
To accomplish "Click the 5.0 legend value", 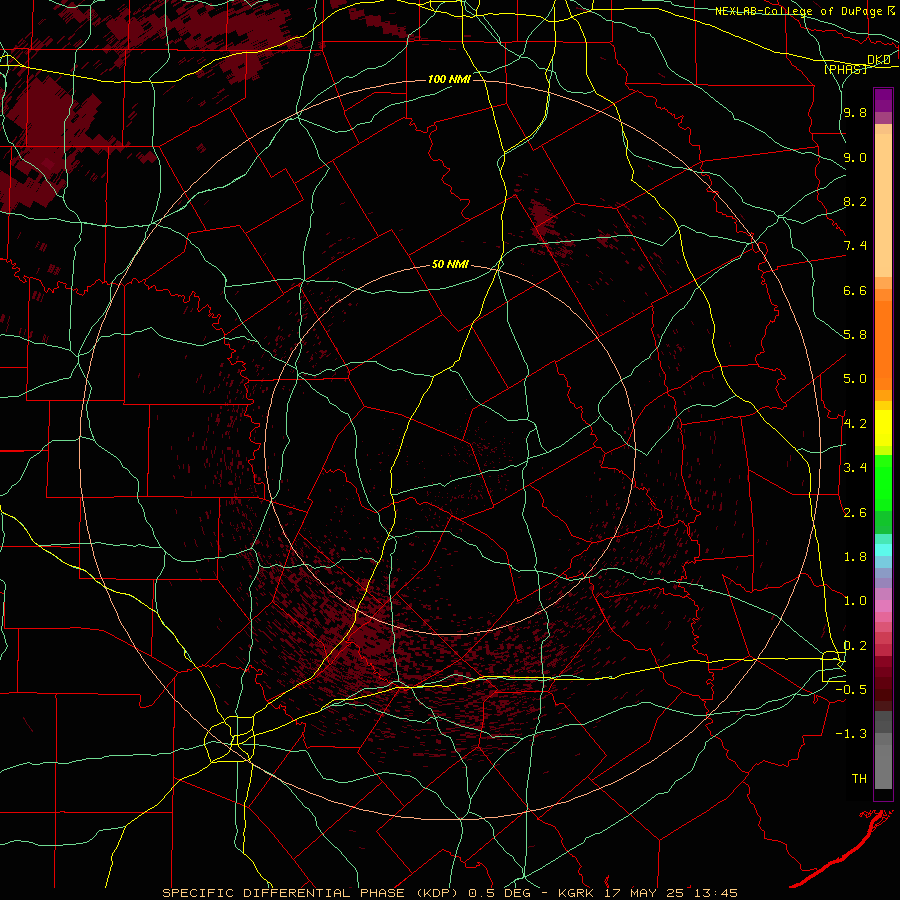I will pyautogui.click(x=855, y=379).
